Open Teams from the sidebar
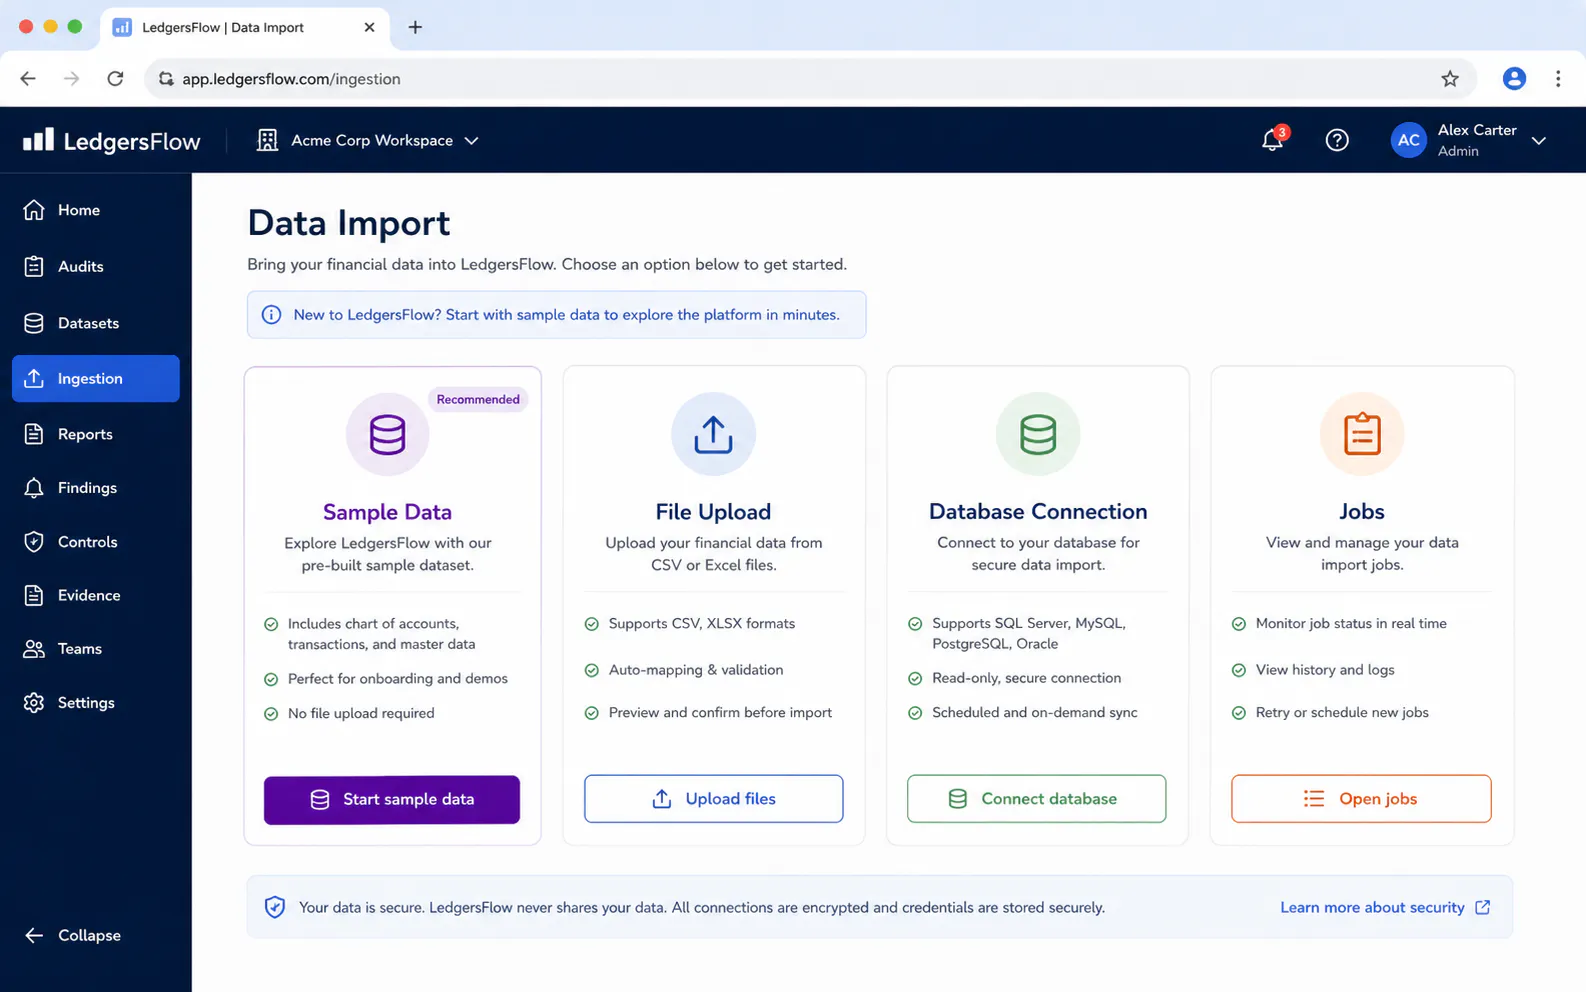 click(96, 649)
